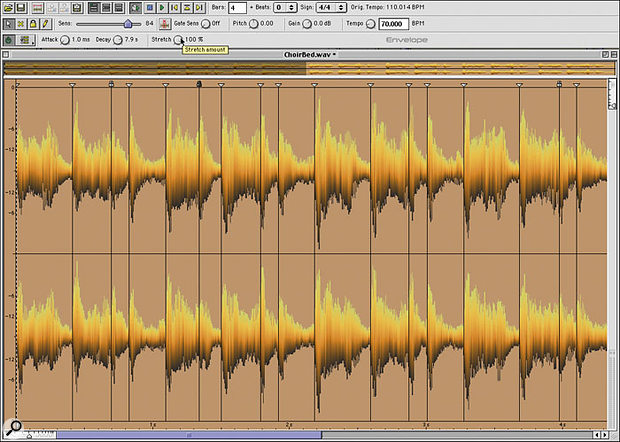Click the Decay value 7.9 s
Viewport: 620px width, 442px height.
click(x=131, y=40)
